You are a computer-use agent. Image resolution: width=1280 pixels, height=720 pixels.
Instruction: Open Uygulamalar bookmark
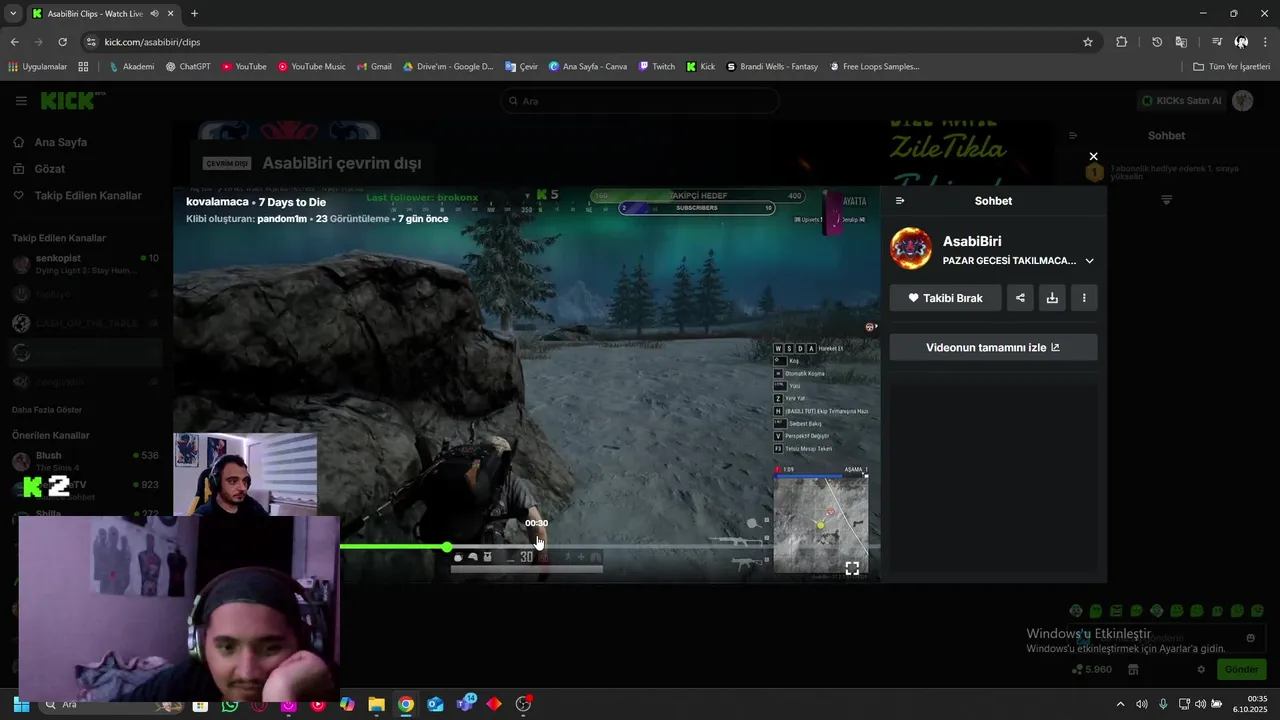(37, 67)
